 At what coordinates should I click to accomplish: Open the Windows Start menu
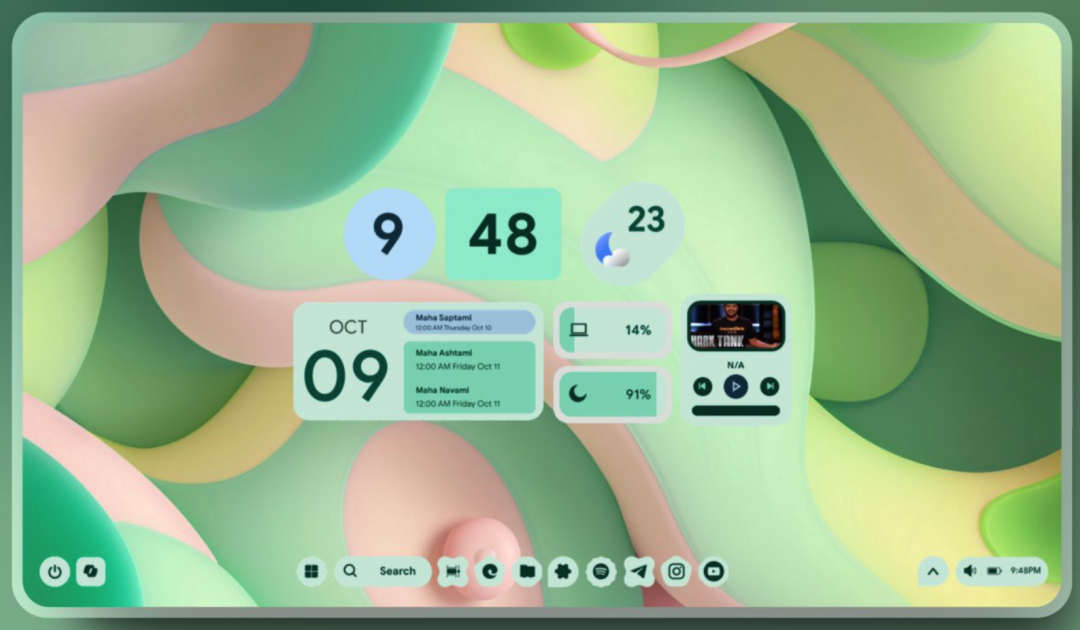312,571
